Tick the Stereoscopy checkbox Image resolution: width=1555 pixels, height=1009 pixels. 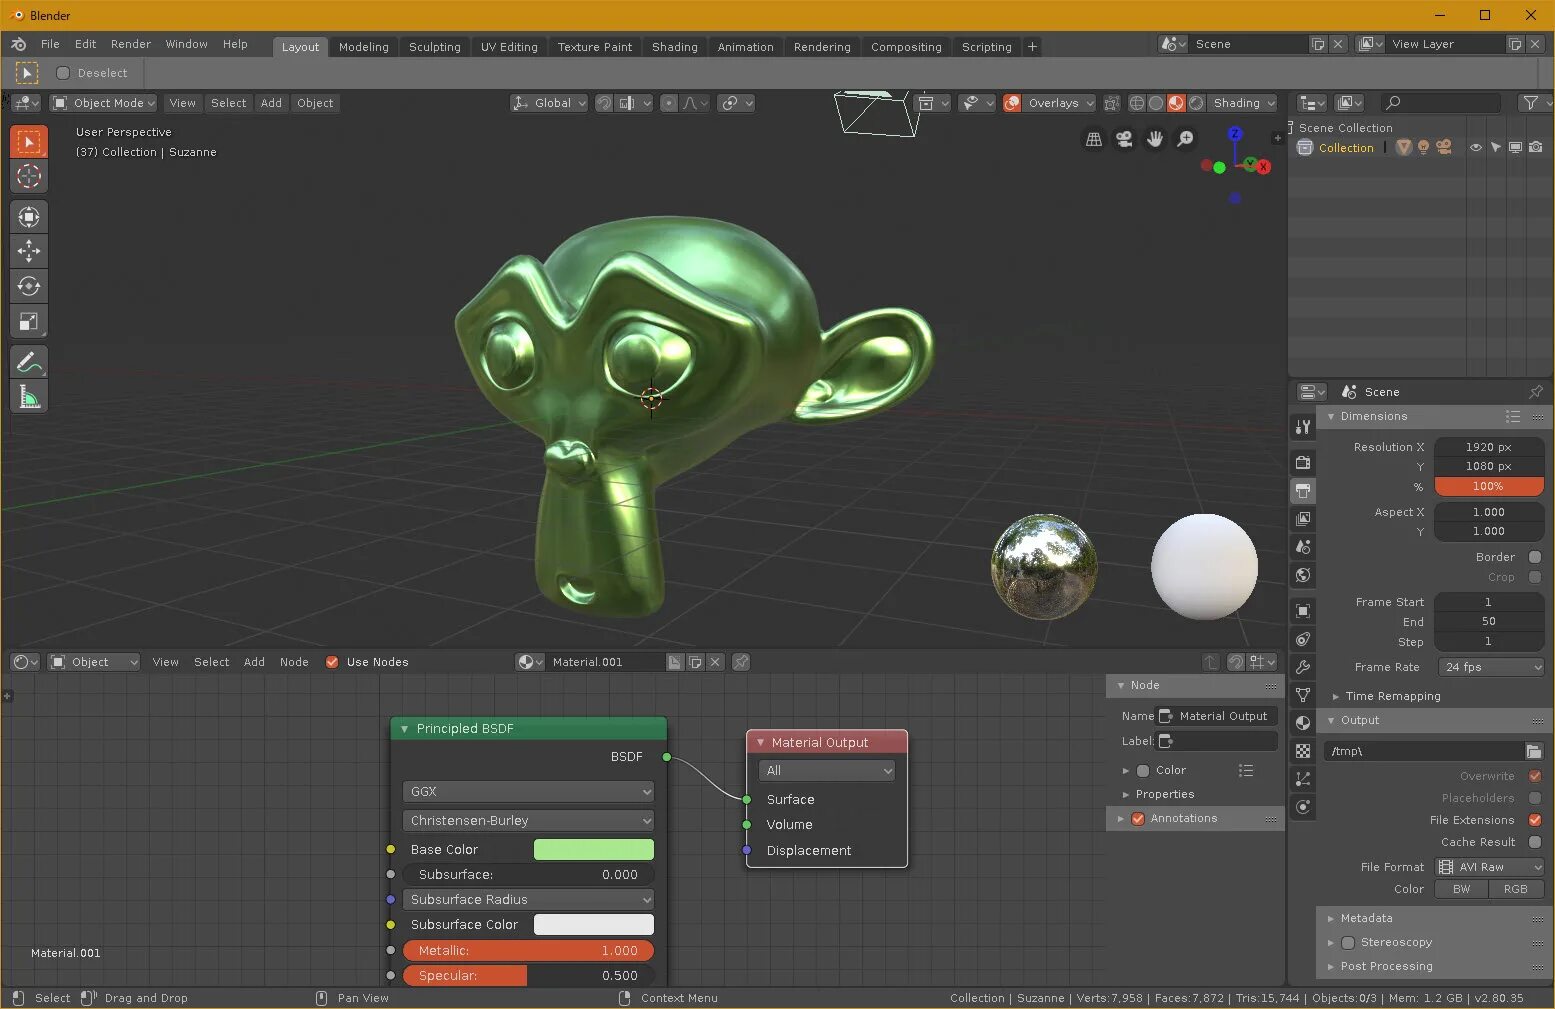[1348, 942]
